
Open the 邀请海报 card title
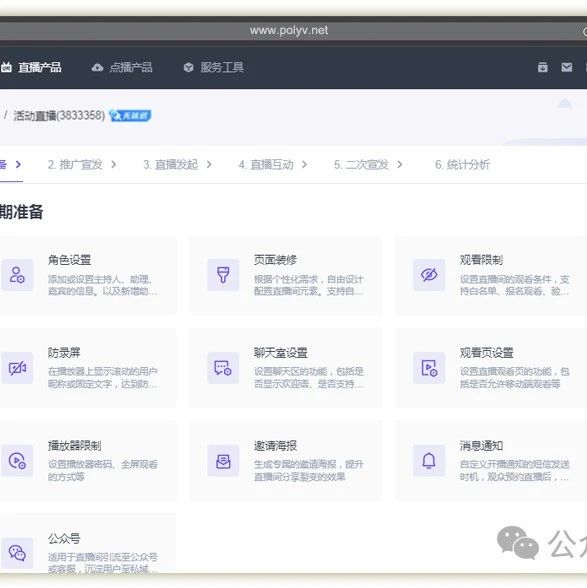pyautogui.click(x=275, y=446)
